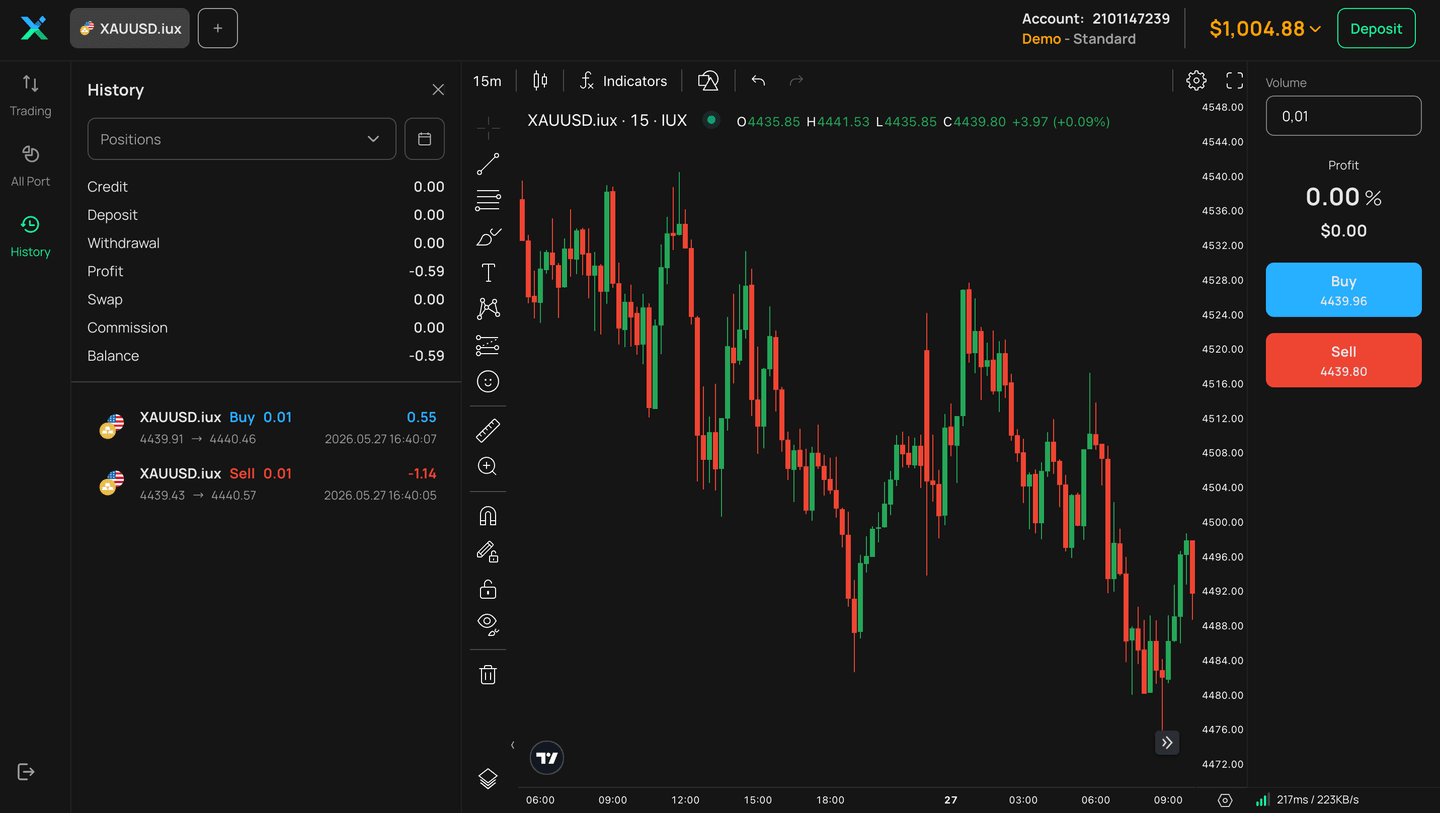The width and height of the screenshot is (1440, 813).
Task: Click the connection speed status indicator
Action: [x=1307, y=800]
